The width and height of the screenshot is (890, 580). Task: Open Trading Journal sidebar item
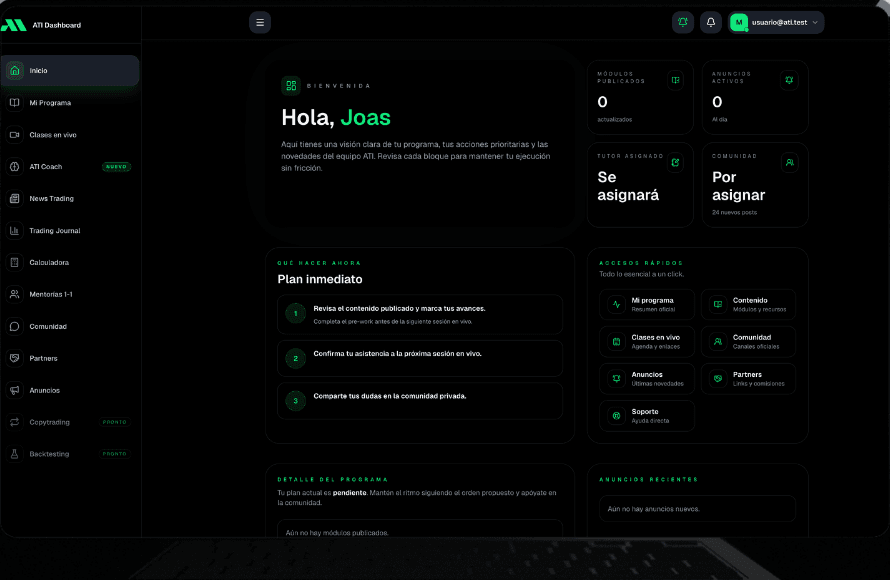pos(70,230)
